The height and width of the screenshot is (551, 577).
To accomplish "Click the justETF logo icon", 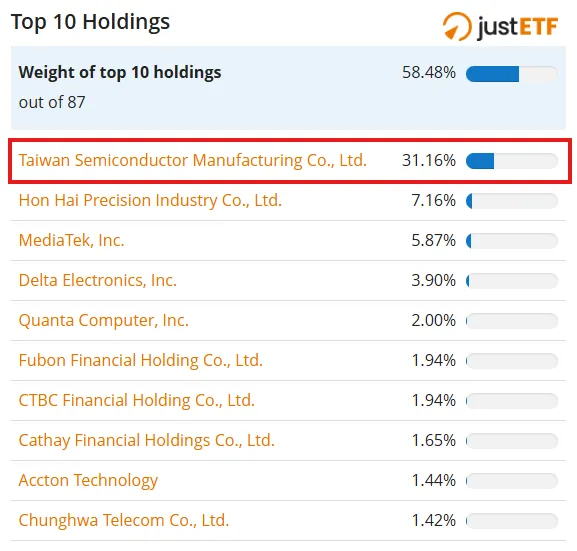I will (x=457, y=26).
